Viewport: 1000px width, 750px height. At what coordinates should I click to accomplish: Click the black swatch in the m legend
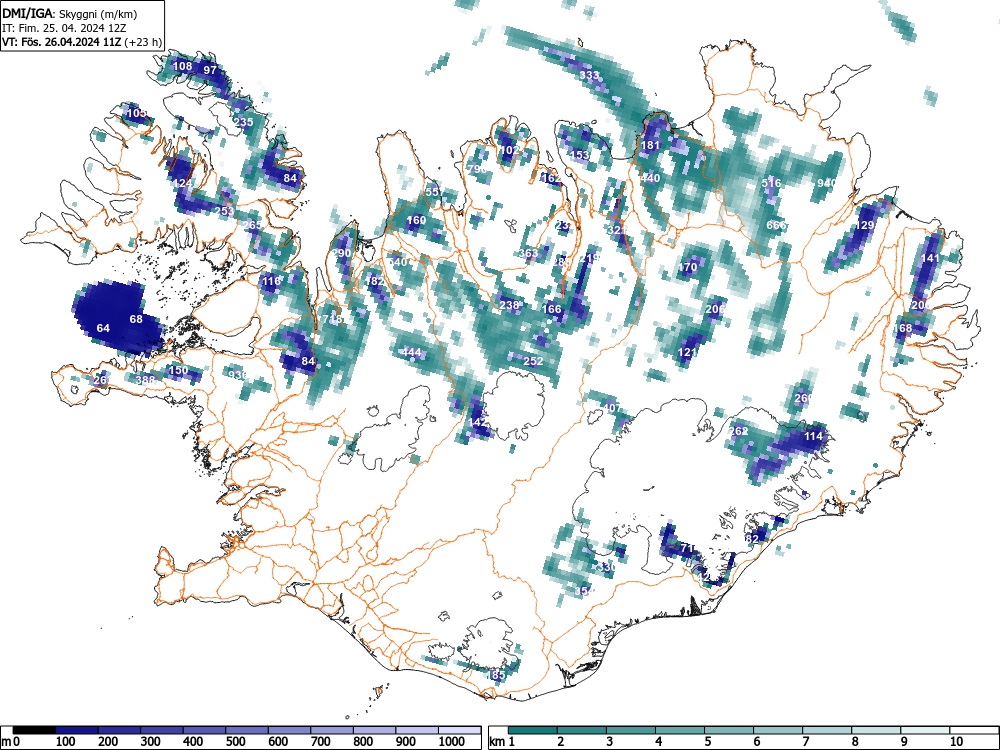[x=34, y=730]
